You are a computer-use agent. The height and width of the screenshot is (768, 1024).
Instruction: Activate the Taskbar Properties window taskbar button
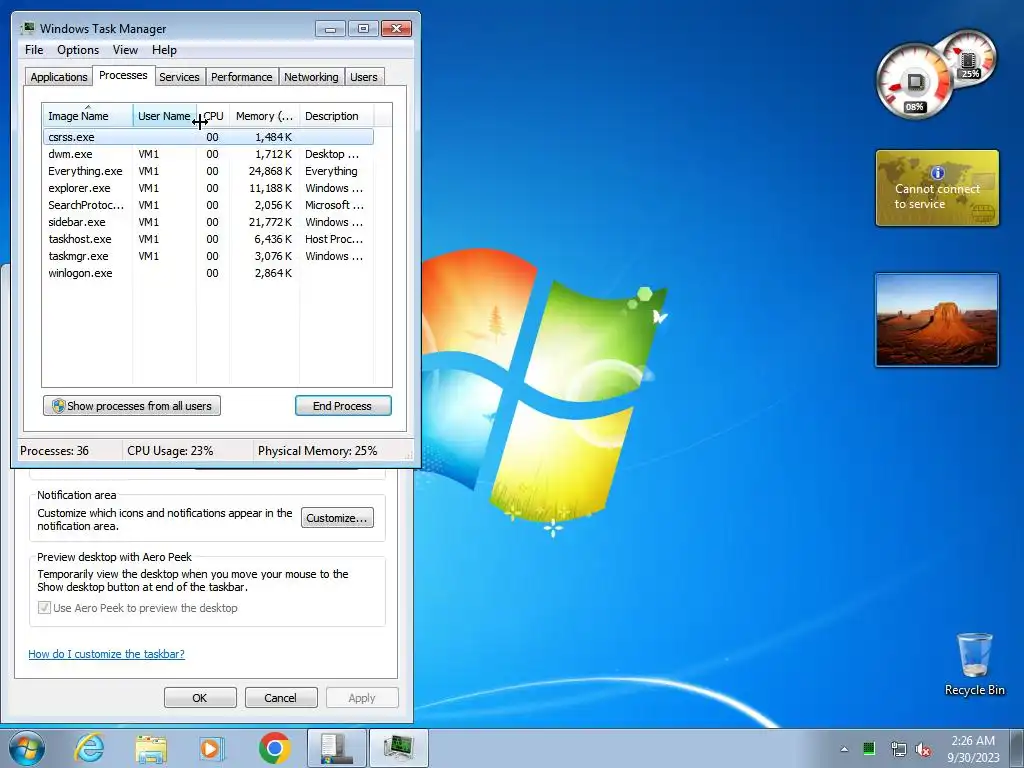[x=336, y=748]
